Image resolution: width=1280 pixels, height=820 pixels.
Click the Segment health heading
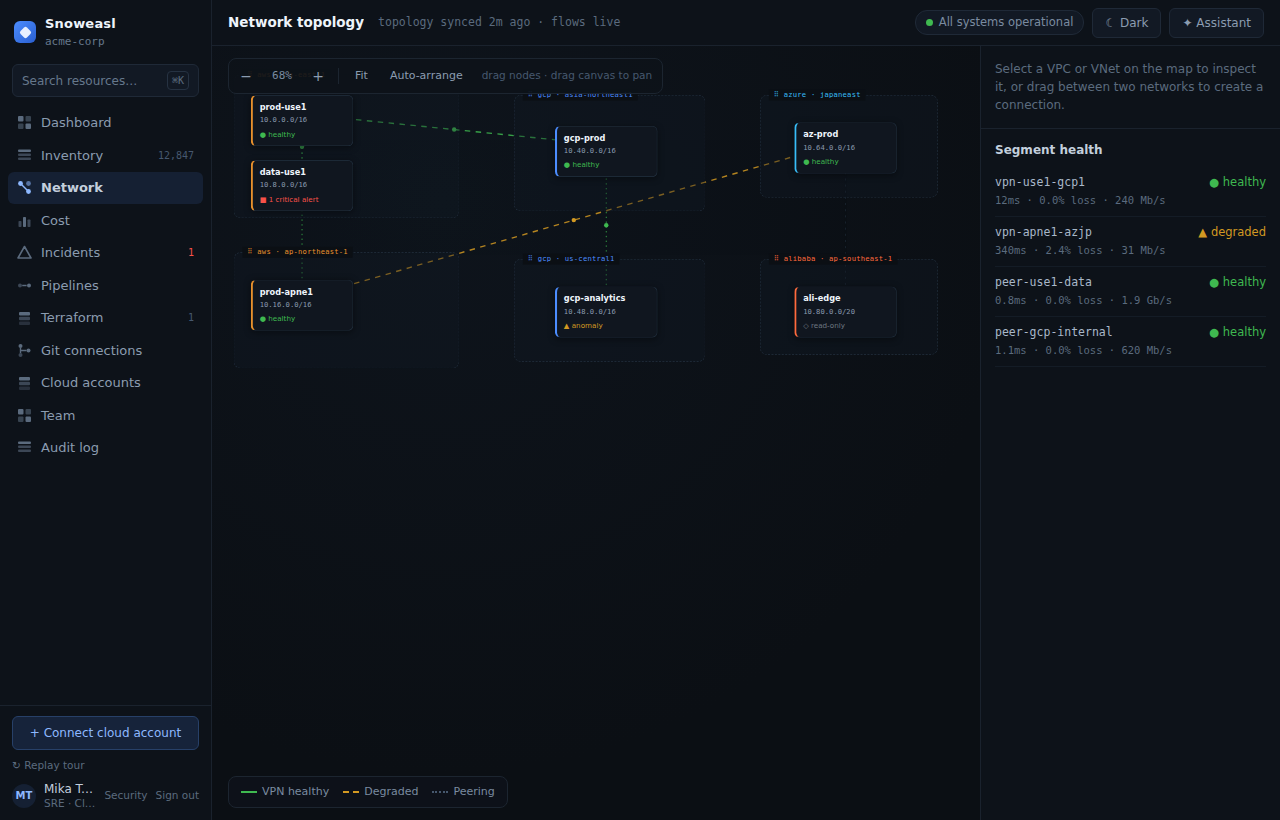tap(1048, 150)
